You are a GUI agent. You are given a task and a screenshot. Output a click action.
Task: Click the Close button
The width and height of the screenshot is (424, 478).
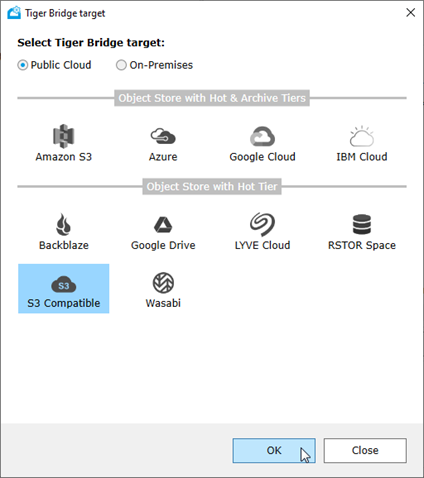365,450
